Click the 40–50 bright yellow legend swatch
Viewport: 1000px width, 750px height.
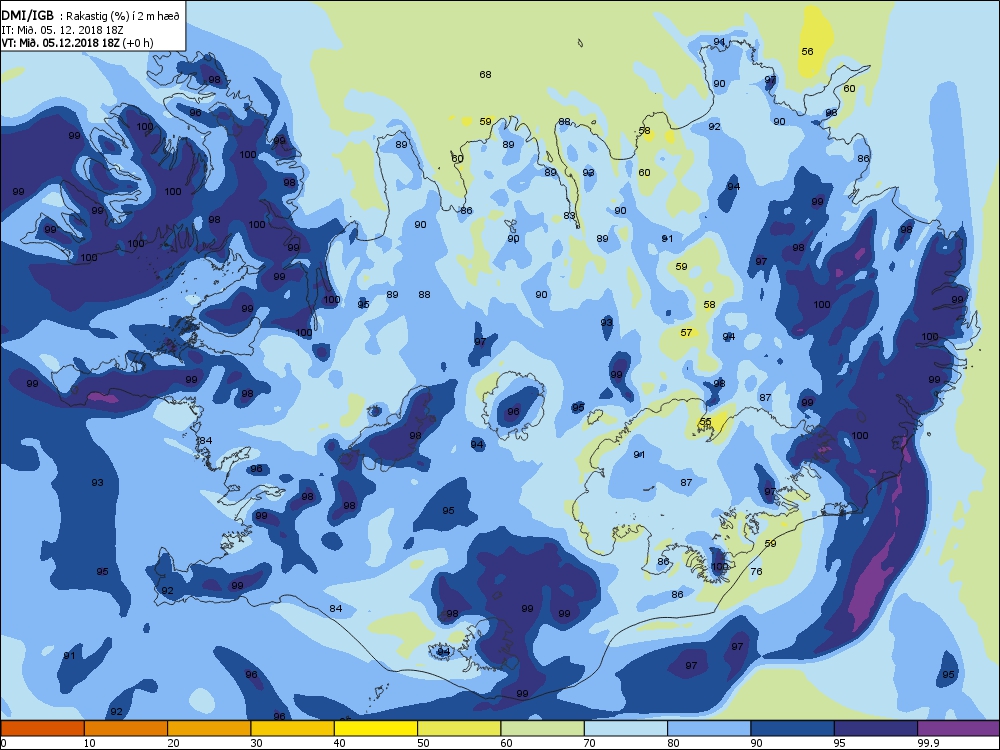tap(376, 728)
